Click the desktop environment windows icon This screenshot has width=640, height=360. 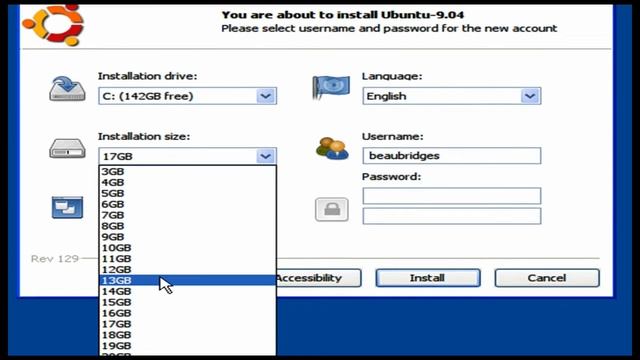(67, 207)
